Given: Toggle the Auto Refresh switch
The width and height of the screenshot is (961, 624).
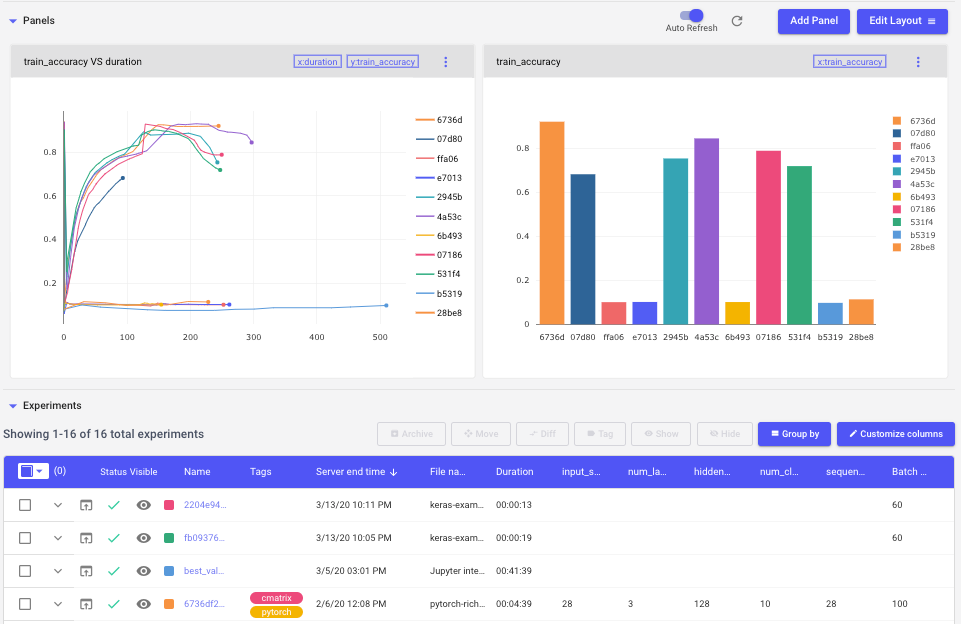Looking at the screenshot, I should pyautogui.click(x=691, y=15).
